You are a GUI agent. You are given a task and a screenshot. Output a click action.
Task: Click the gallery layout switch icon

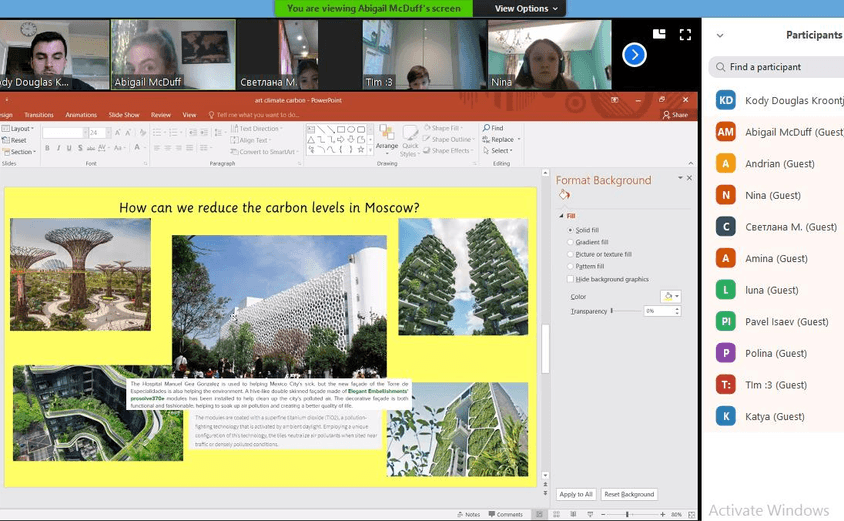659,34
